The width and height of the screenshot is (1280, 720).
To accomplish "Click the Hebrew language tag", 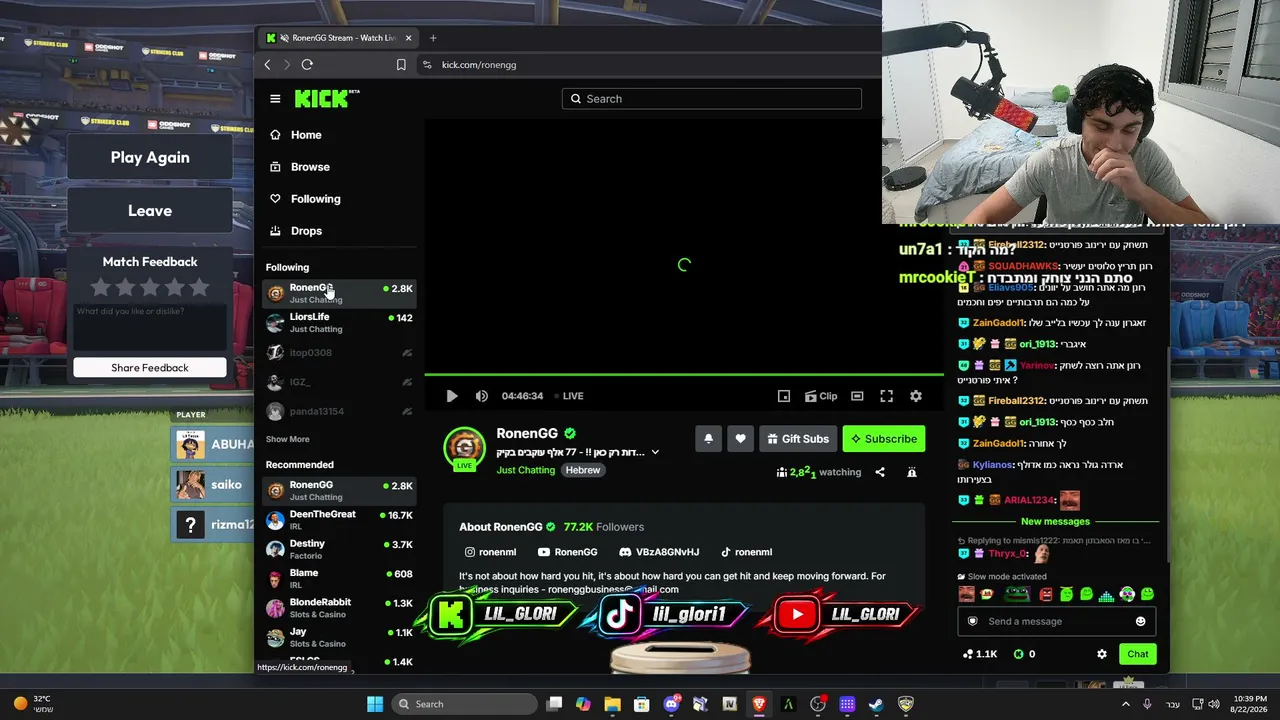I will [x=583, y=470].
